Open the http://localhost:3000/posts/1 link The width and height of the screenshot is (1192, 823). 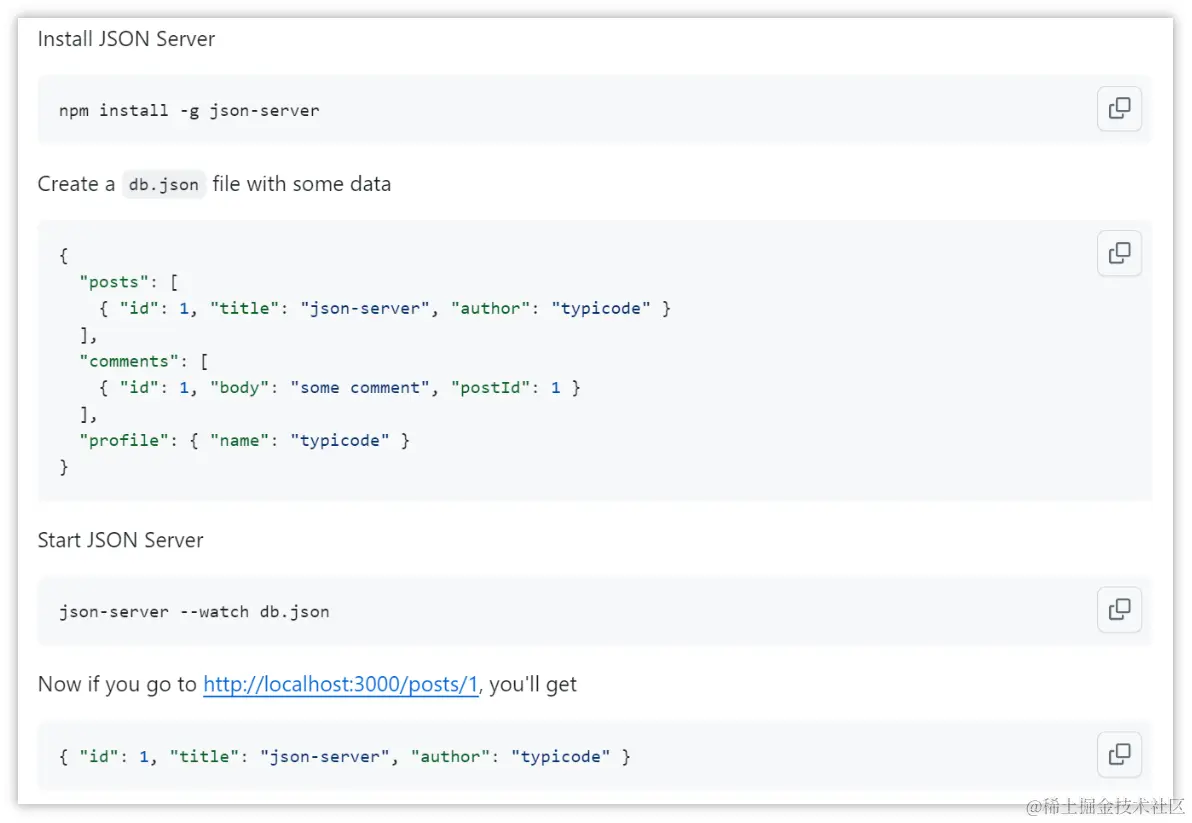340,684
